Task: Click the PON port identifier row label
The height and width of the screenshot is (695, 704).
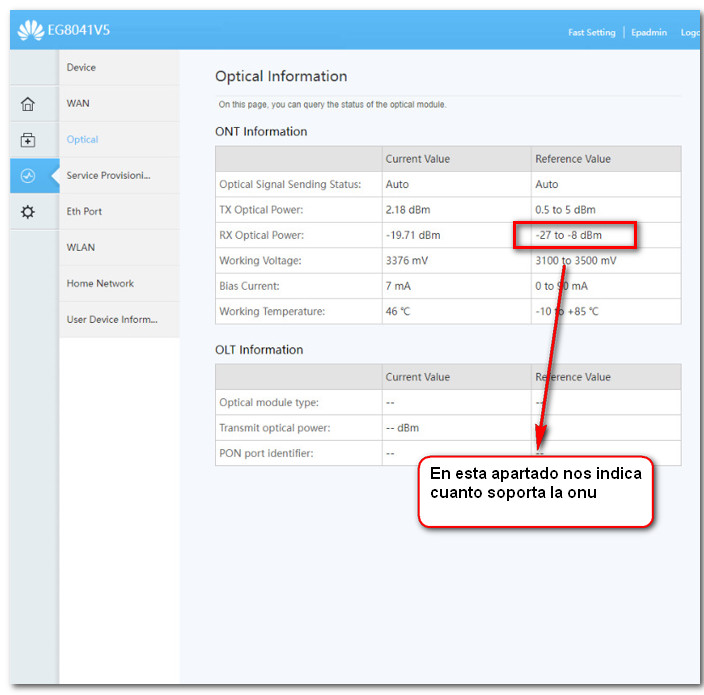Action: tap(266, 454)
